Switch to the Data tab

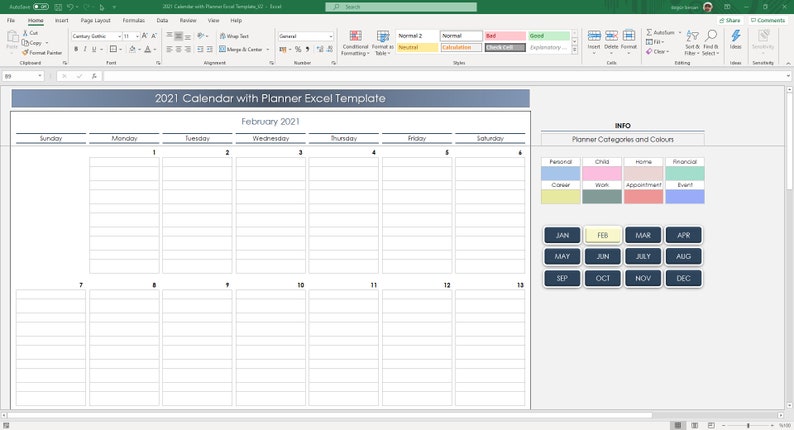point(162,20)
